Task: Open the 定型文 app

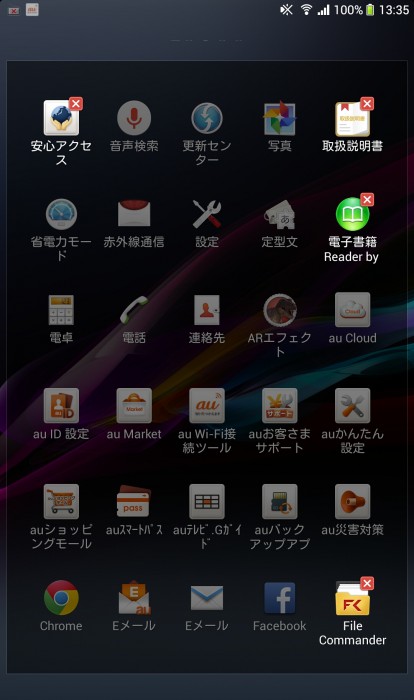Action: coord(280,214)
